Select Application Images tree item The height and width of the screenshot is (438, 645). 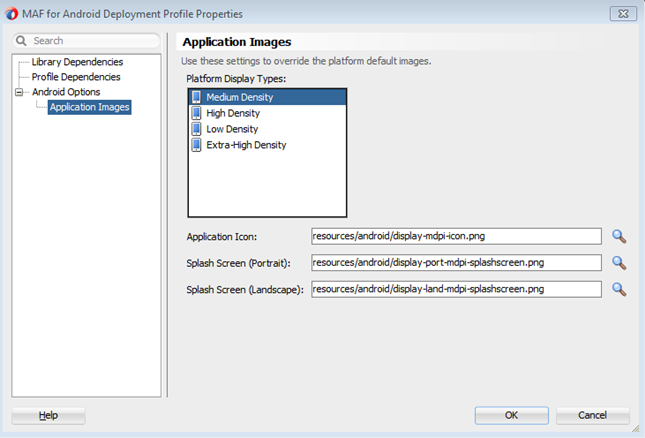[x=90, y=107]
